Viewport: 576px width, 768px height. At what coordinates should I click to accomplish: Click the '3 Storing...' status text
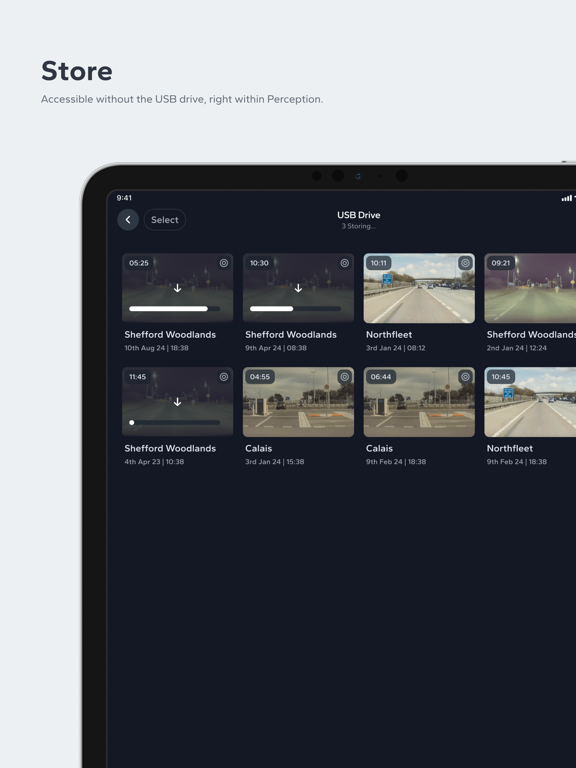(359, 226)
